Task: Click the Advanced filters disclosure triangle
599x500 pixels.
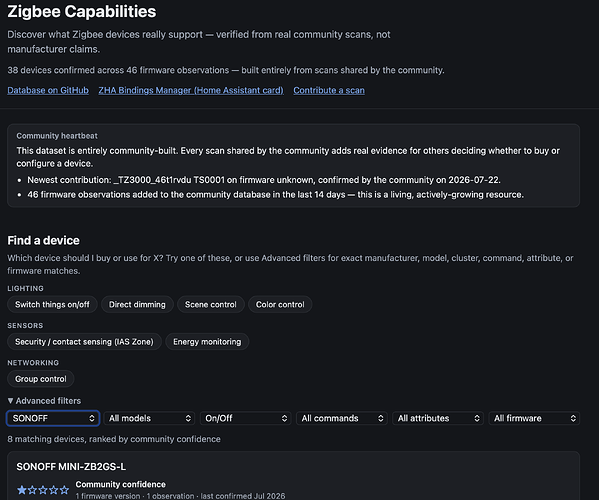Action: tap(10, 401)
